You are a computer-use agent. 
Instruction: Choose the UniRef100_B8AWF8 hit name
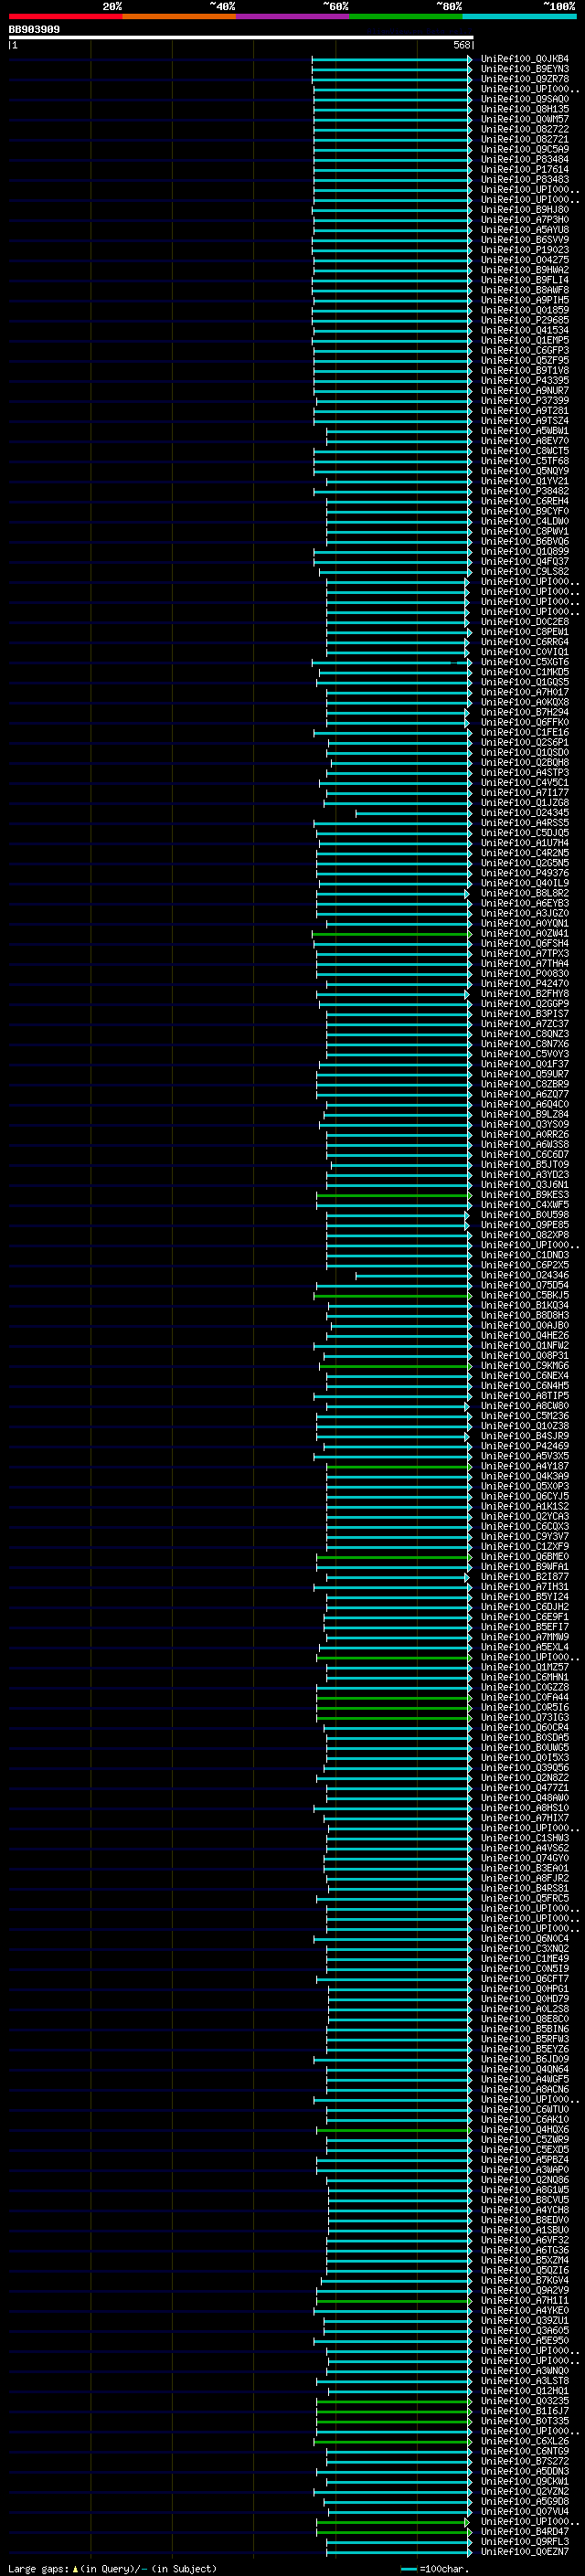[525, 290]
